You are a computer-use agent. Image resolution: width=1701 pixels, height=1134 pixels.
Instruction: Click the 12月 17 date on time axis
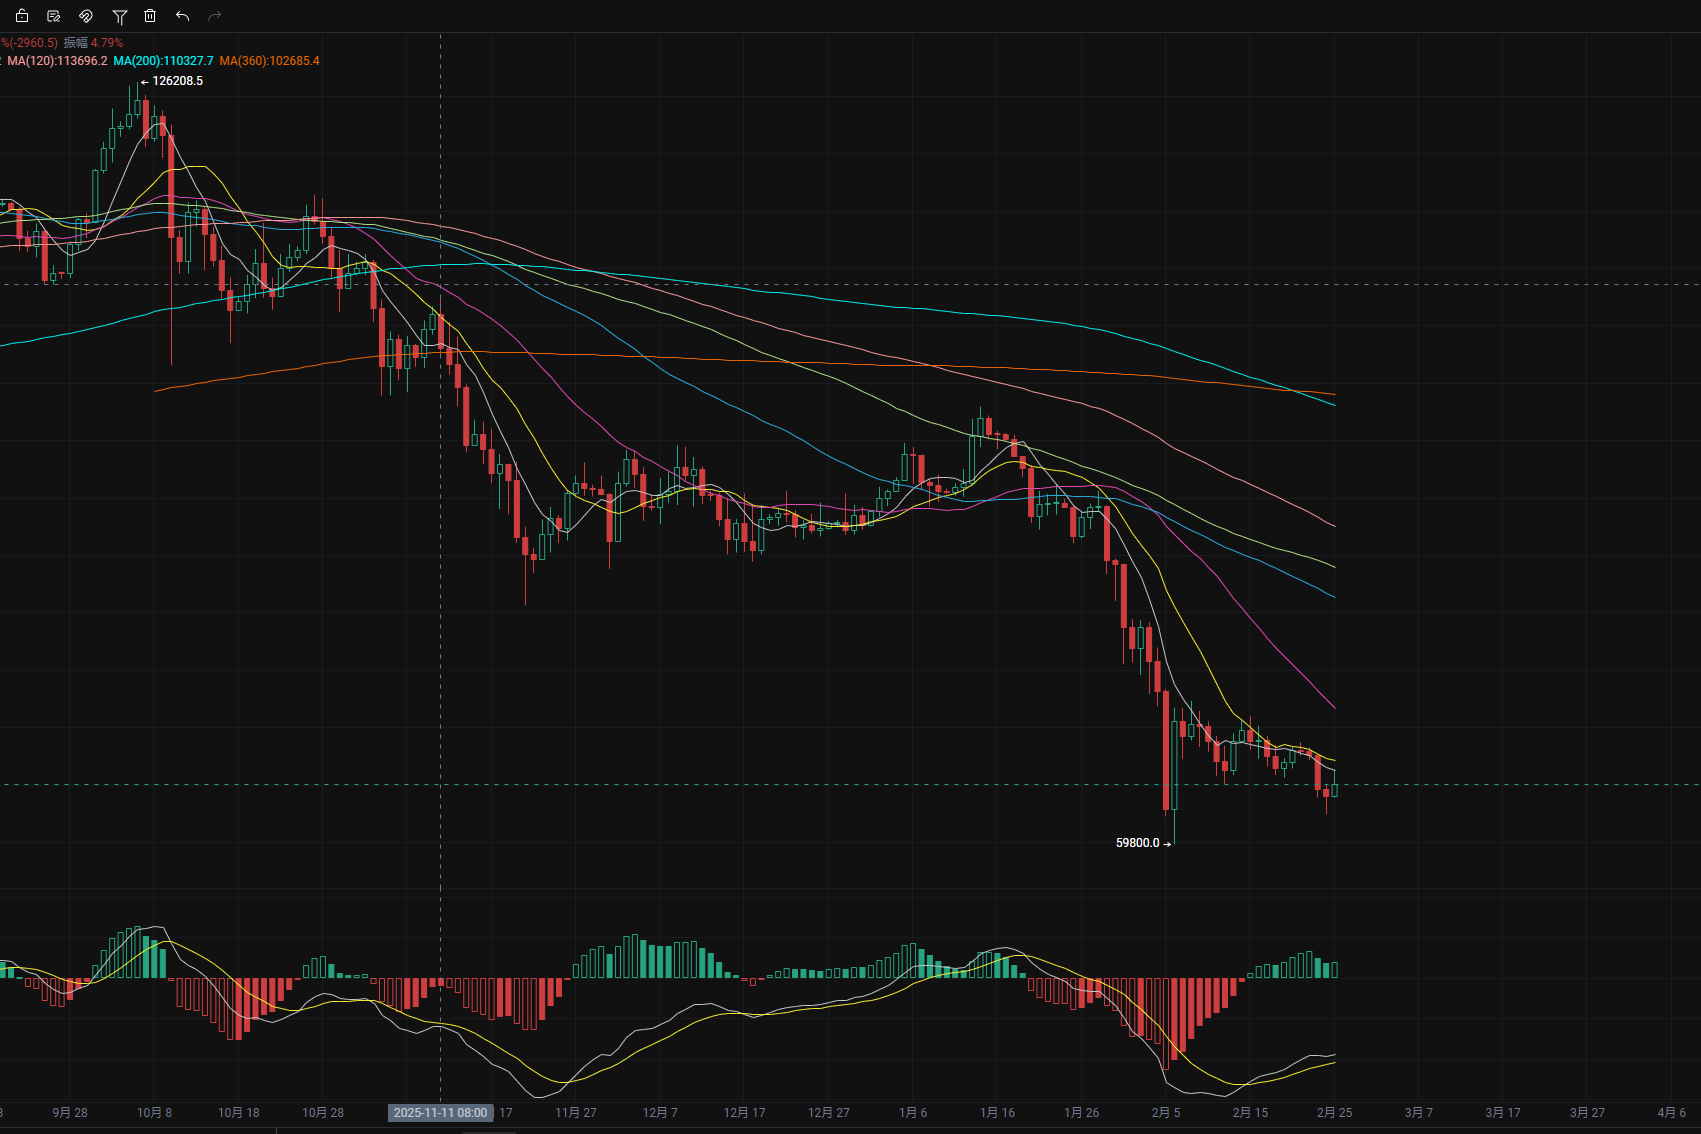pos(744,1113)
